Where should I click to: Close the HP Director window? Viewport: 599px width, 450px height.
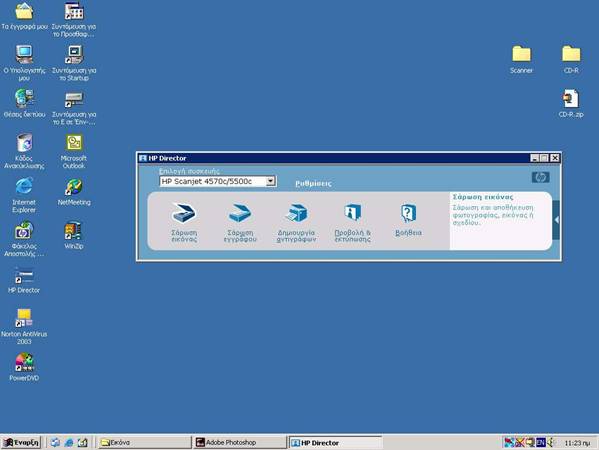click(555, 158)
